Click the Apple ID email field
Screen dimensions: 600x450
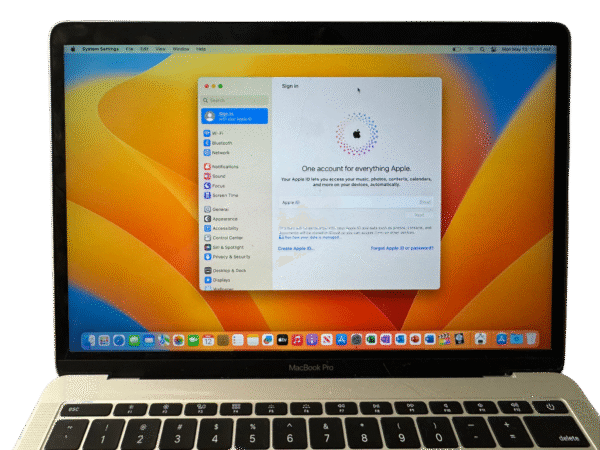[x=356, y=202]
